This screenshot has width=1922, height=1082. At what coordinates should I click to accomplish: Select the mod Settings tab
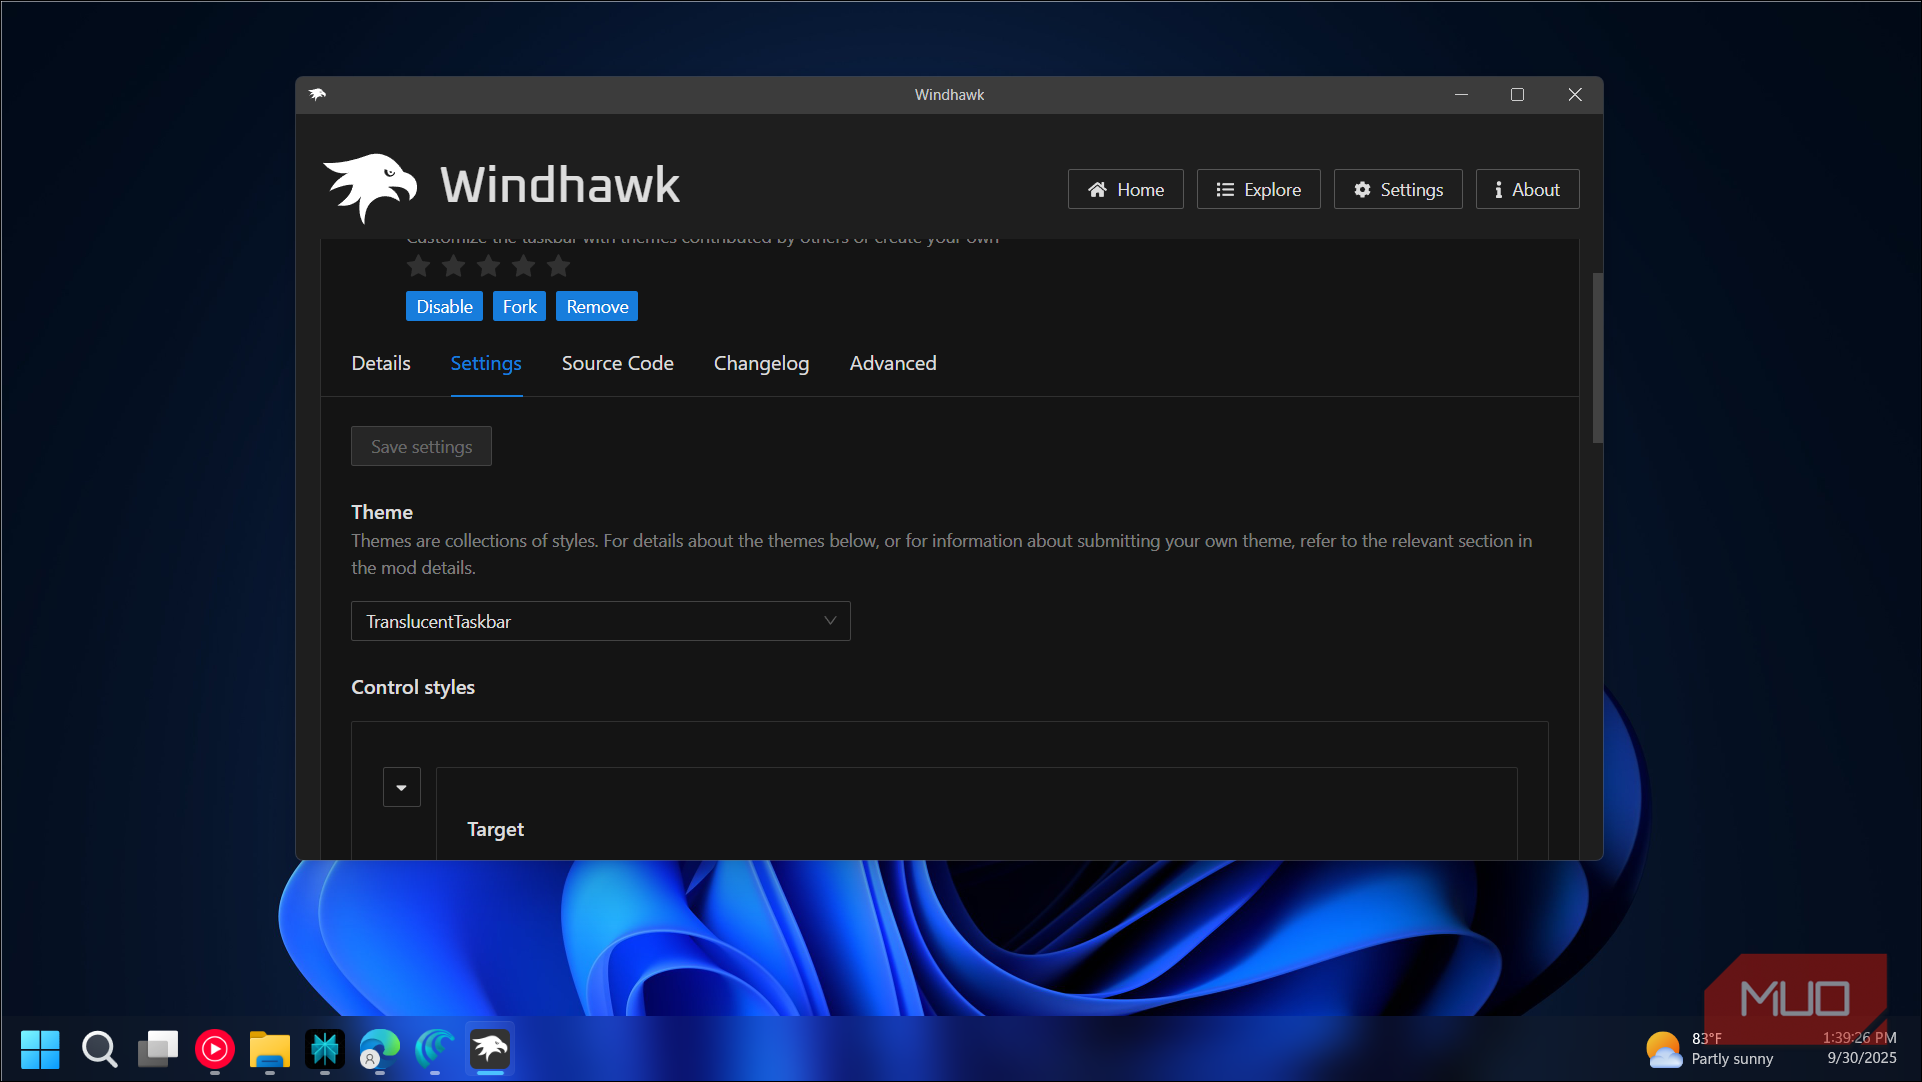486,363
